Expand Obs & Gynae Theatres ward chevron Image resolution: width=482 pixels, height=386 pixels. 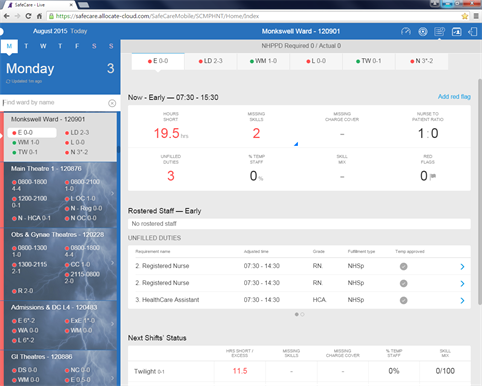tap(113, 263)
